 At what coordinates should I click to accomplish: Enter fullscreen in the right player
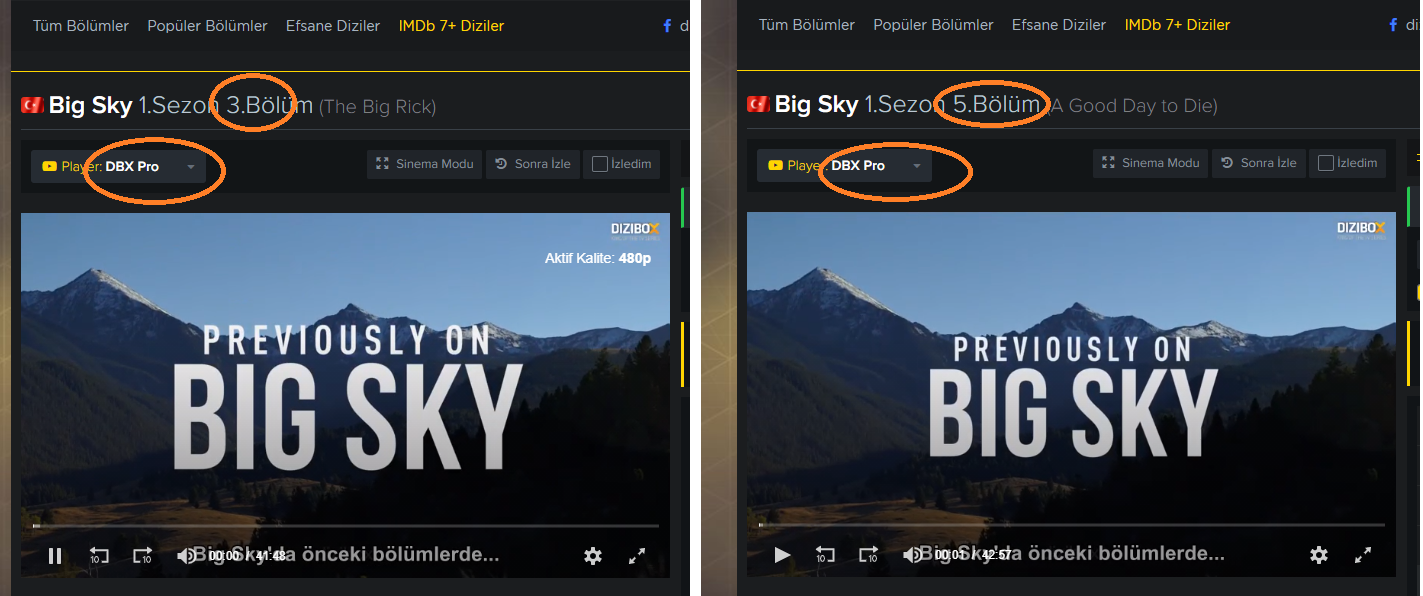[x=1362, y=555]
